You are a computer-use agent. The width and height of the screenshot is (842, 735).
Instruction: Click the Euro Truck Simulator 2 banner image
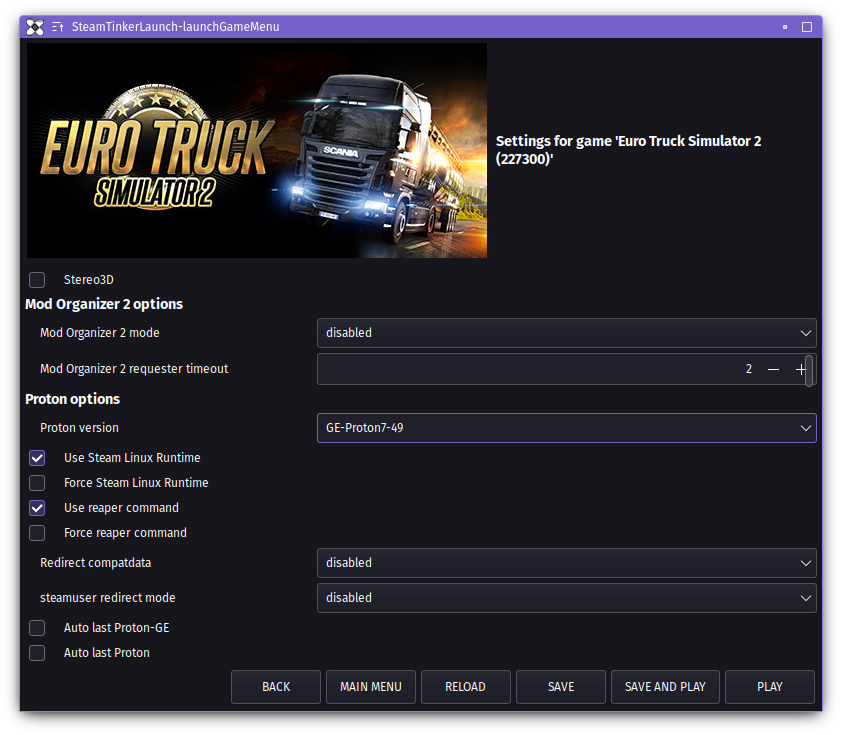(x=257, y=150)
